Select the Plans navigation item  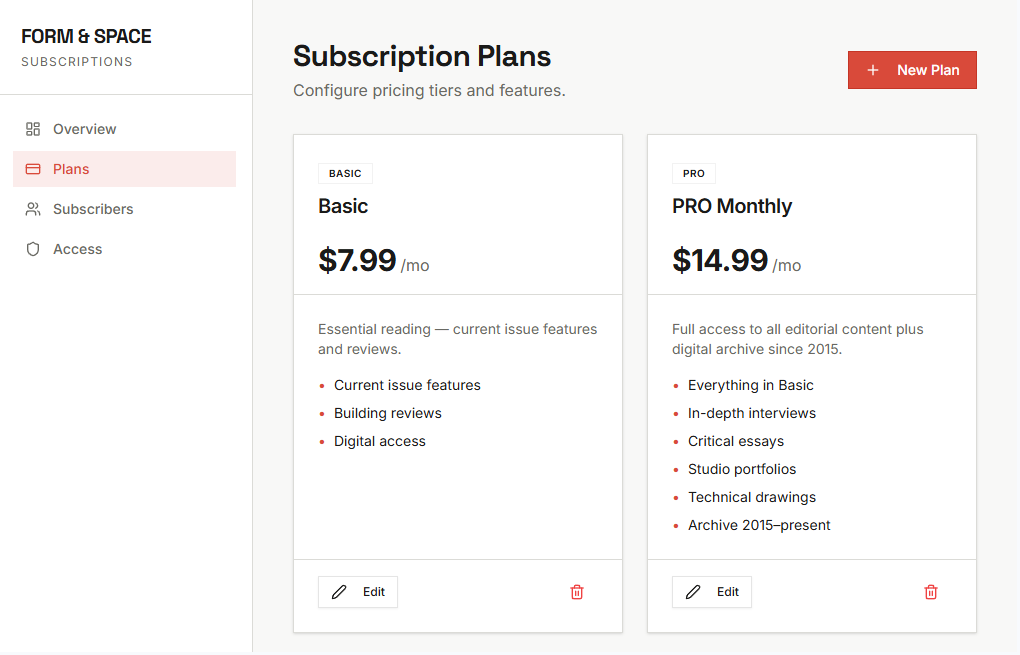click(x=71, y=169)
